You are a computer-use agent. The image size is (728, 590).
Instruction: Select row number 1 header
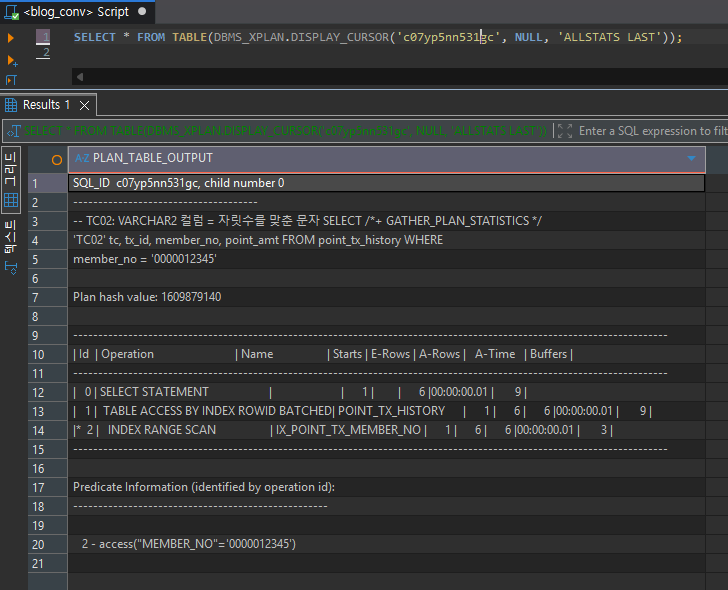[x=47, y=184]
